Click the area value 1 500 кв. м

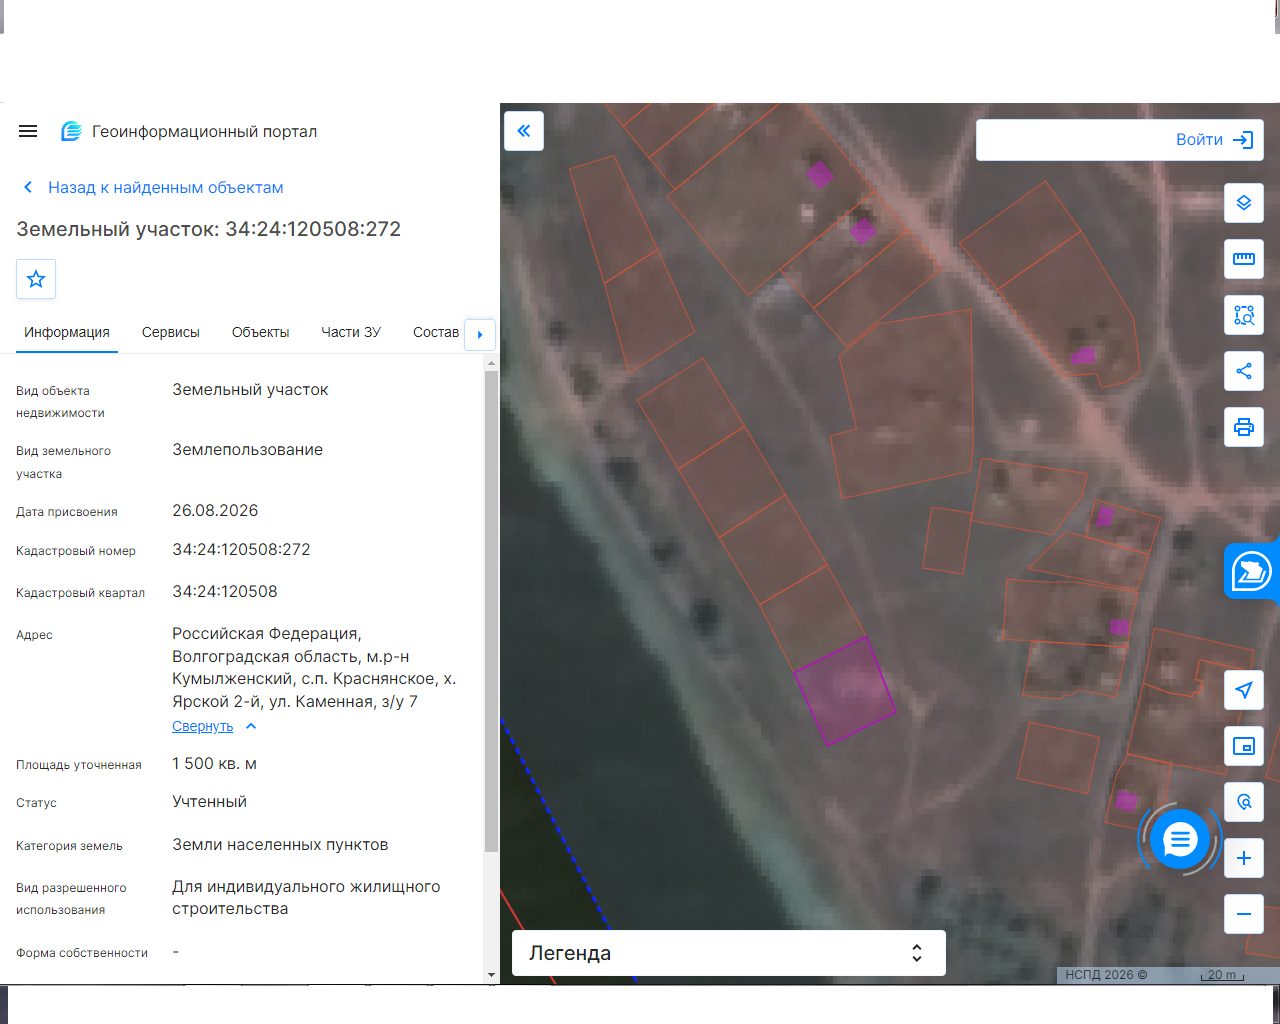pyautogui.click(x=214, y=764)
